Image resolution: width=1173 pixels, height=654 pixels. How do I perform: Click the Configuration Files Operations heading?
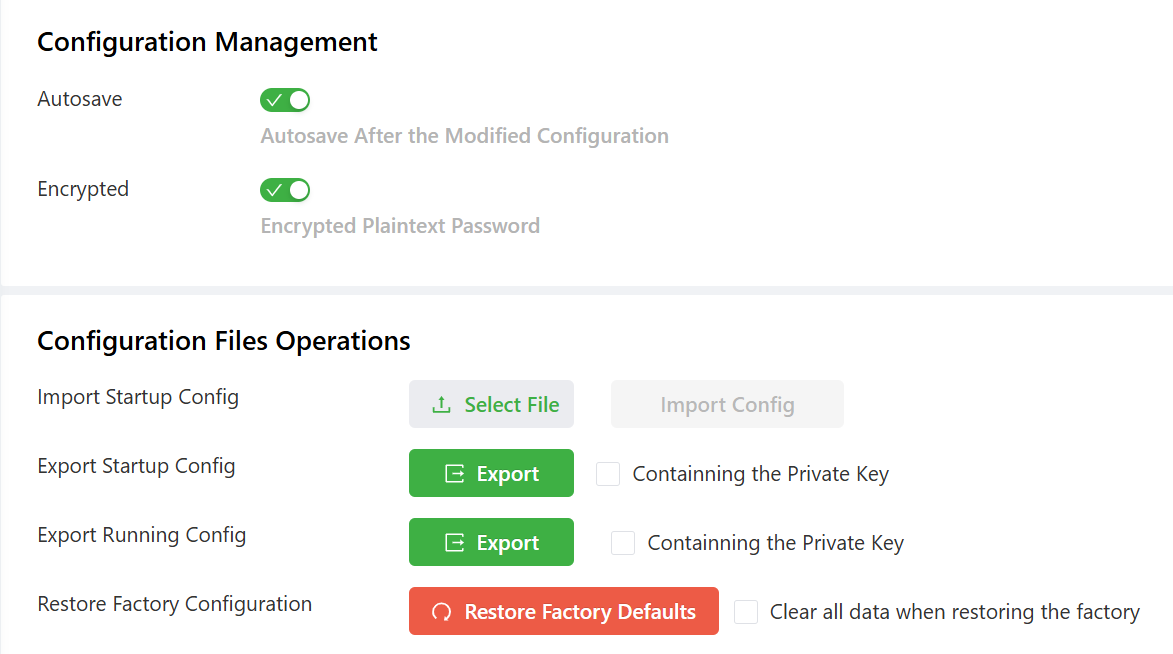click(224, 341)
